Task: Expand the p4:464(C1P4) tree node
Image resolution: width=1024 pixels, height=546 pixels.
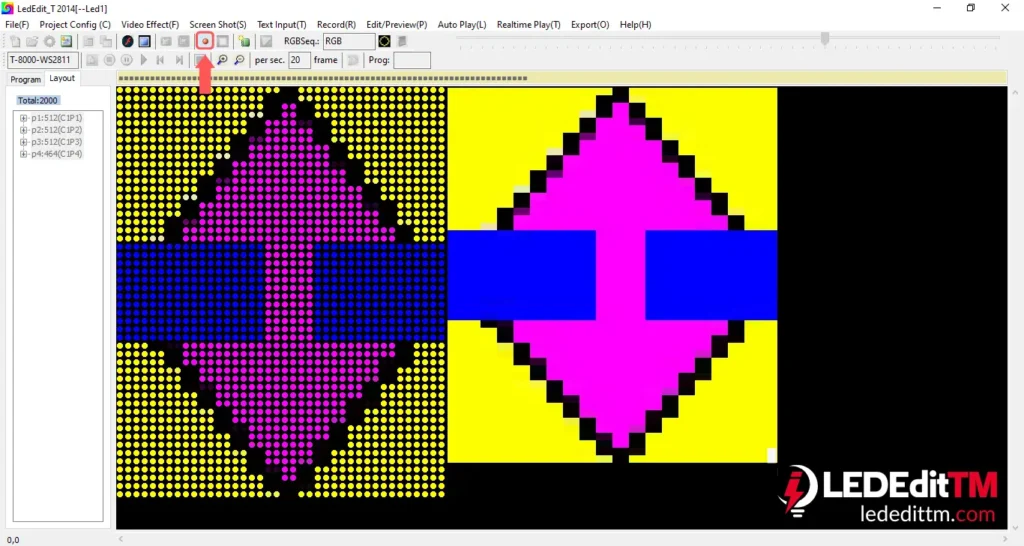Action: pyautogui.click(x=23, y=154)
